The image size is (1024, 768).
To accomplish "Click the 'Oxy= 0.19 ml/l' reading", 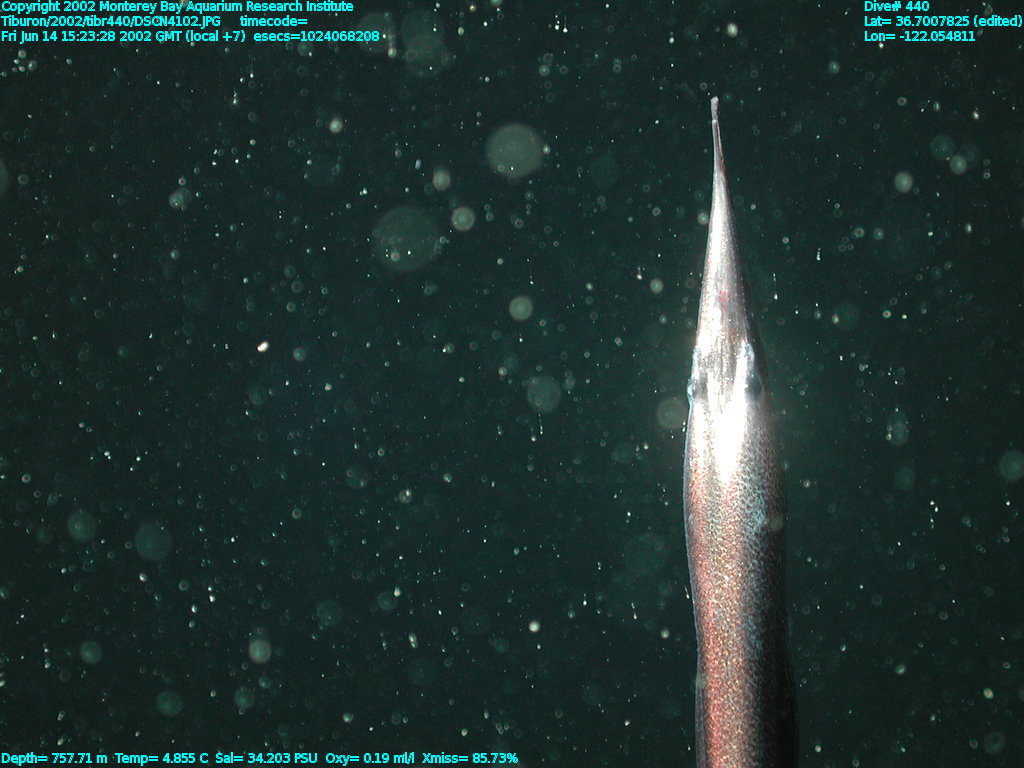I will [x=370, y=758].
